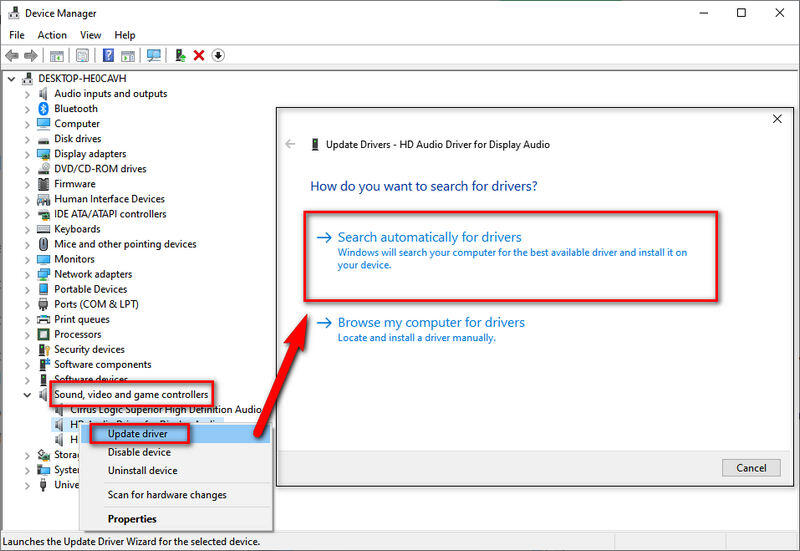Viewport: 800px width, 551px height.
Task: Expand the Display adapters category
Action: click(x=27, y=154)
